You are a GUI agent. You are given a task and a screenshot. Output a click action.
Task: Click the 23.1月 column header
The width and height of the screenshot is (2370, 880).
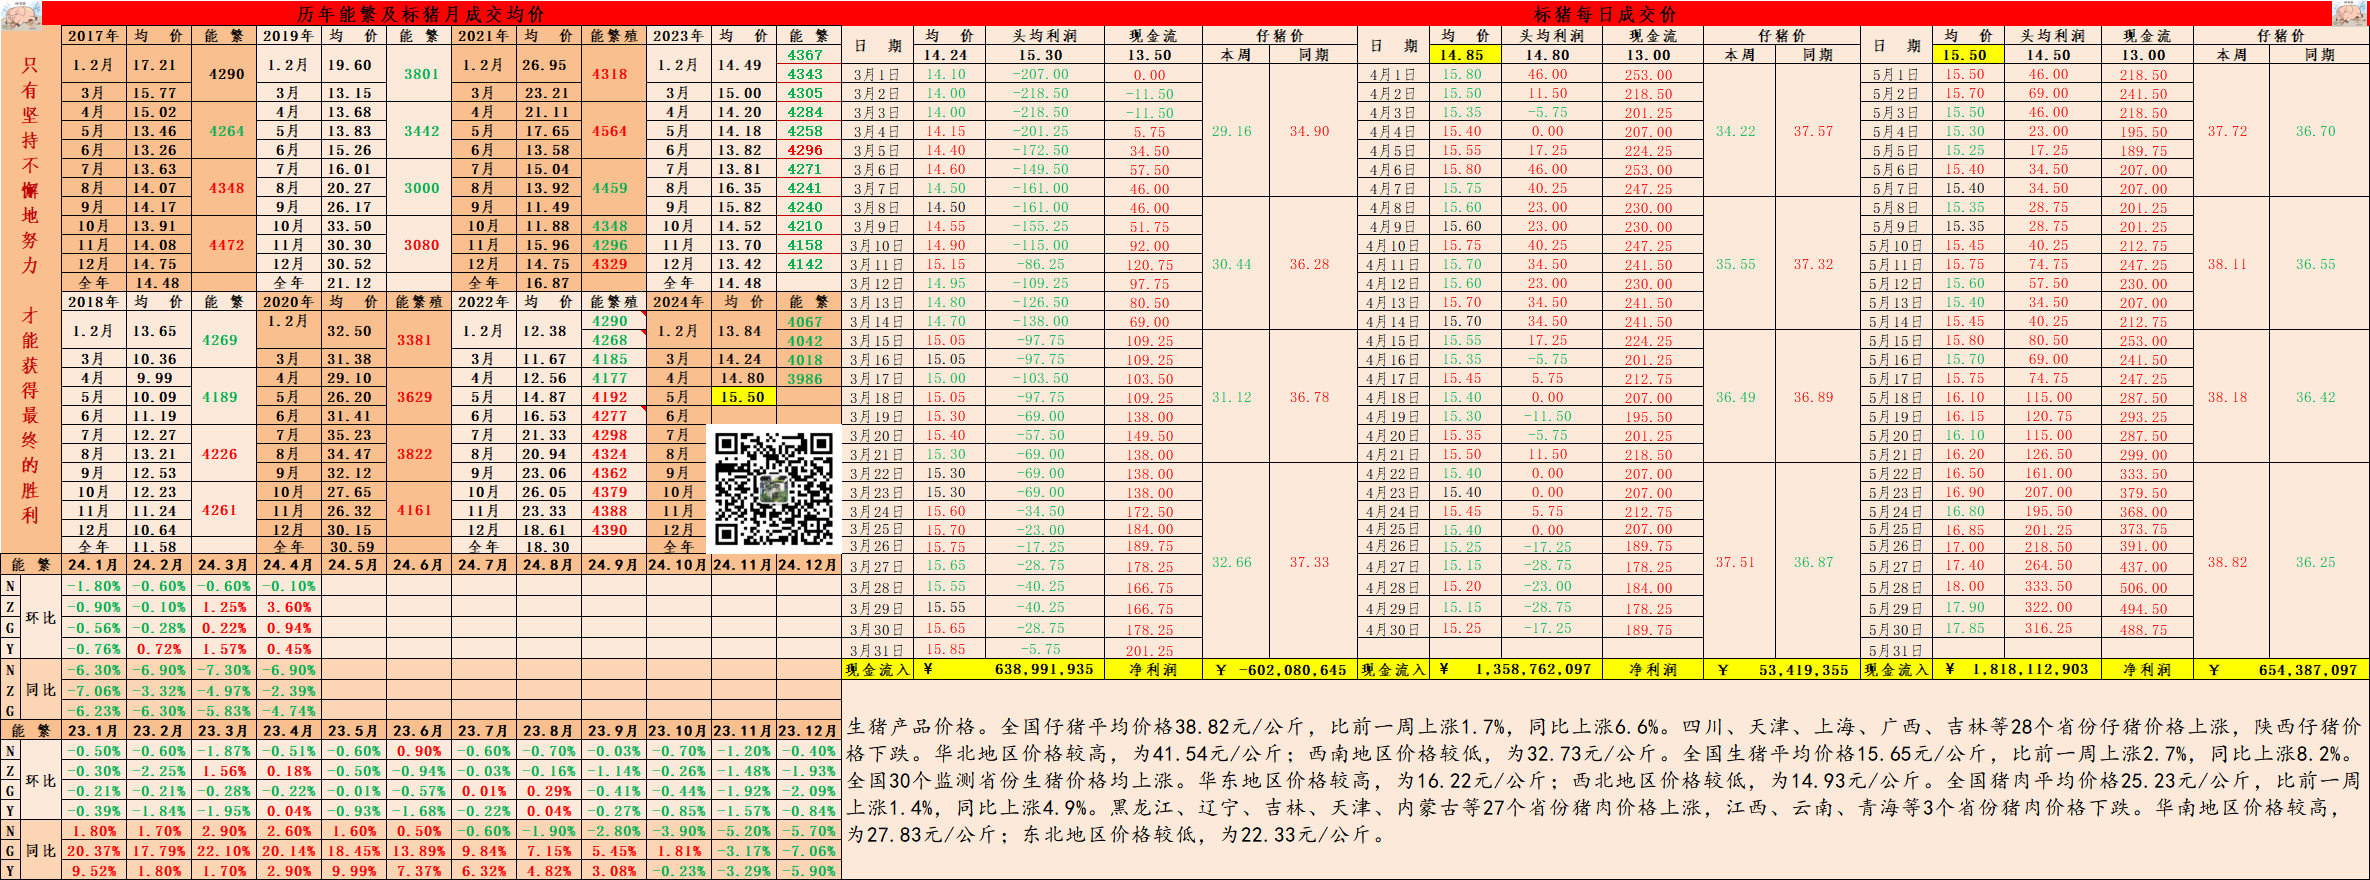coord(93,731)
